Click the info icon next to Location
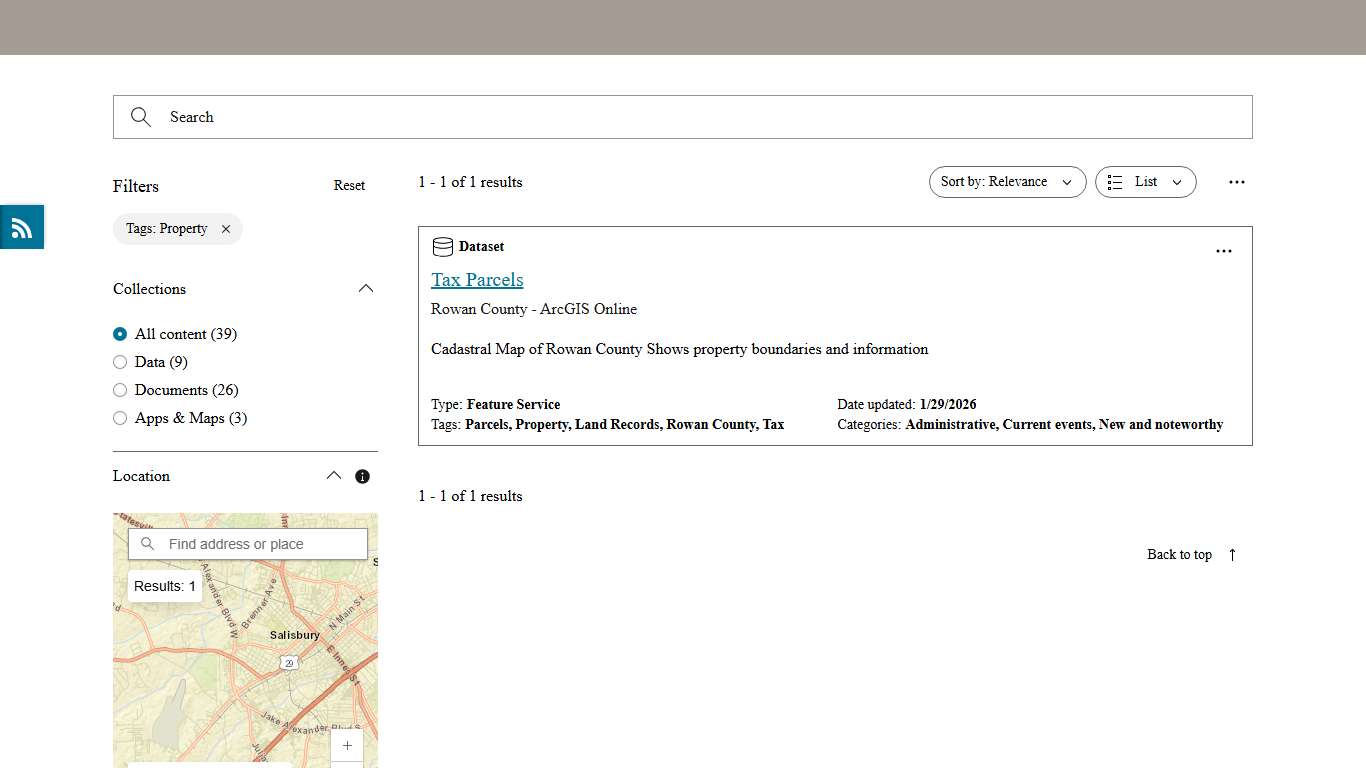This screenshot has width=1366, height=768. coord(362,476)
